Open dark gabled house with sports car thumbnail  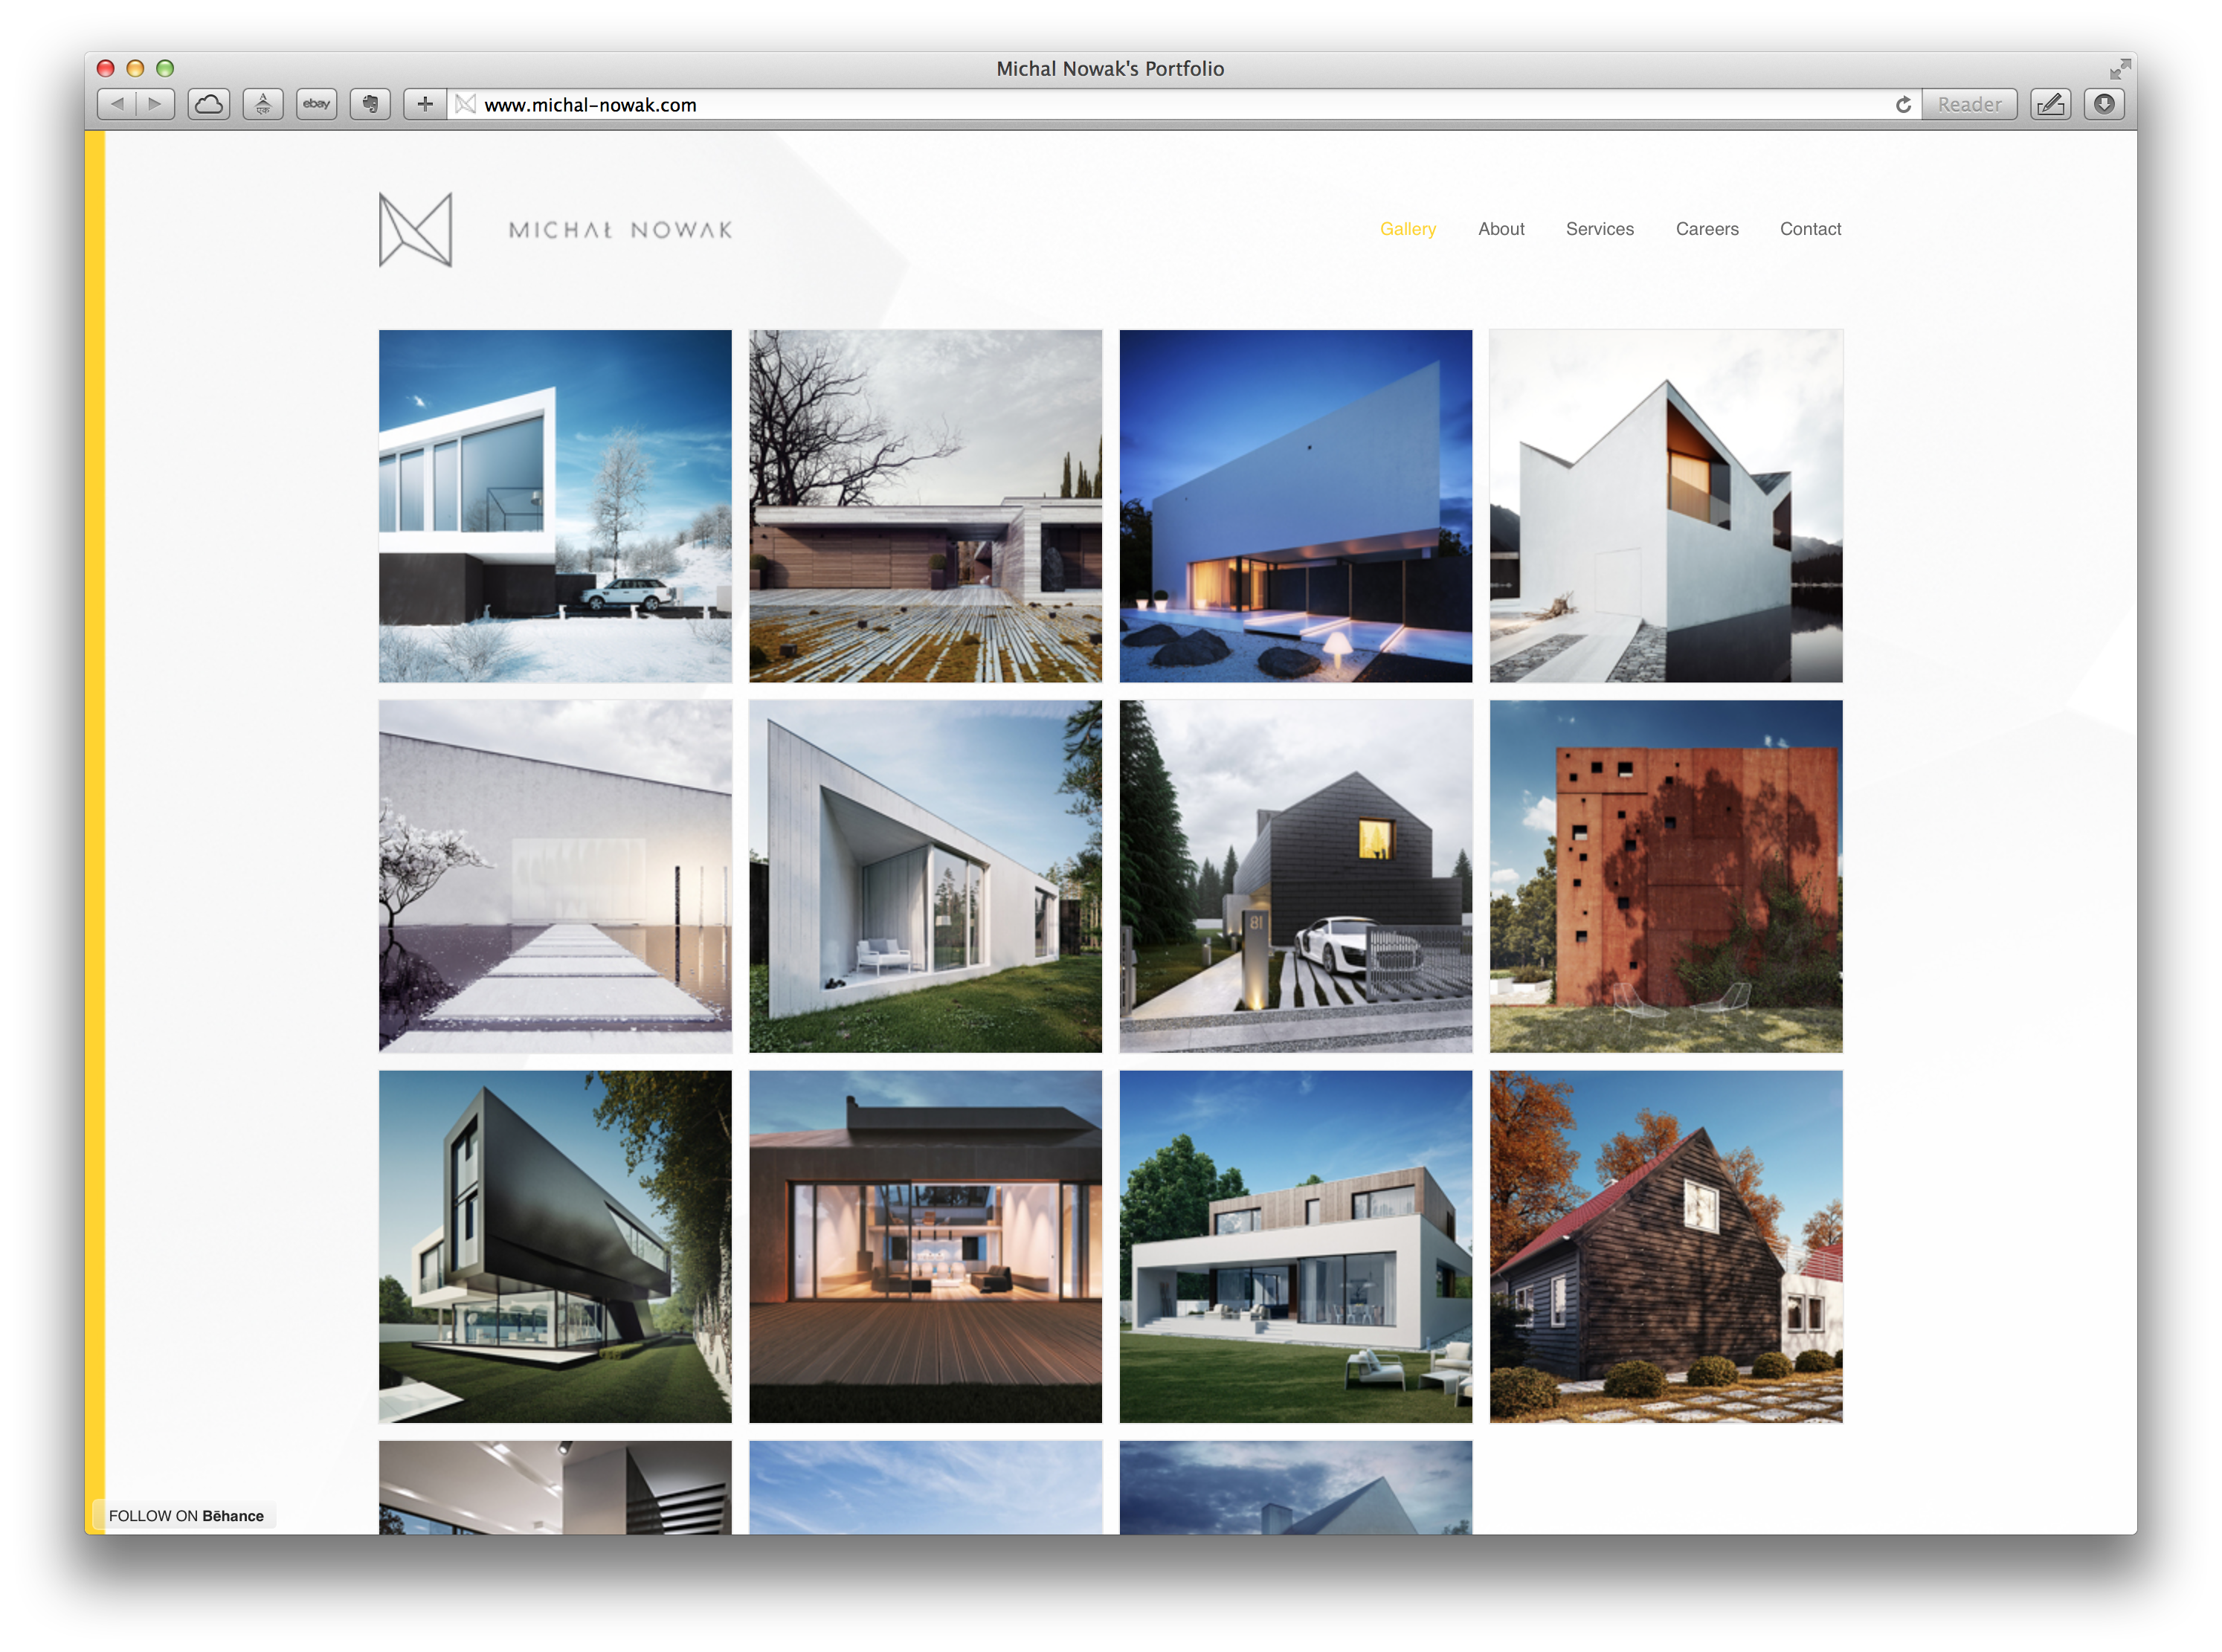tap(1295, 876)
